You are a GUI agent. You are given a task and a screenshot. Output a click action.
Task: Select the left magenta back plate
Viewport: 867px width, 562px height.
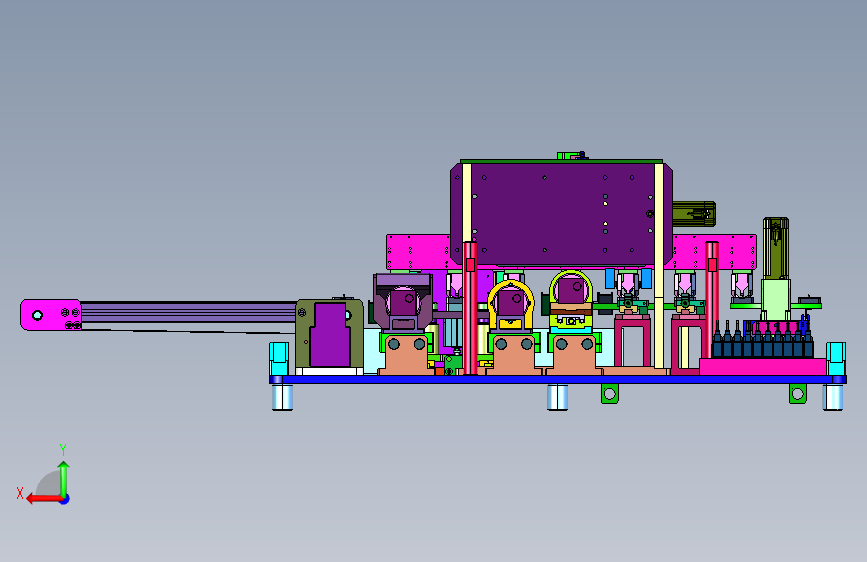[419, 252]
